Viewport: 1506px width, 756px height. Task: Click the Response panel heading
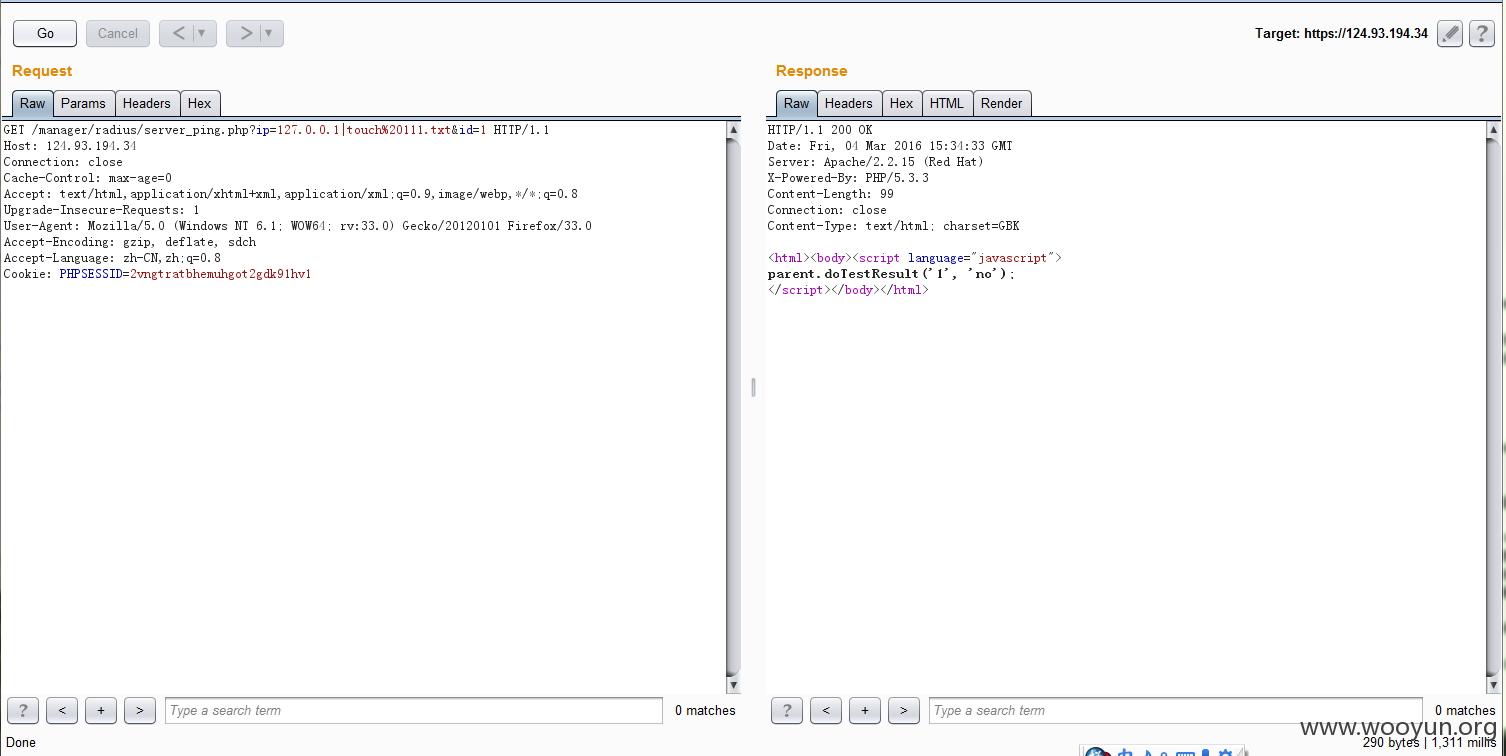click(811, 71)
